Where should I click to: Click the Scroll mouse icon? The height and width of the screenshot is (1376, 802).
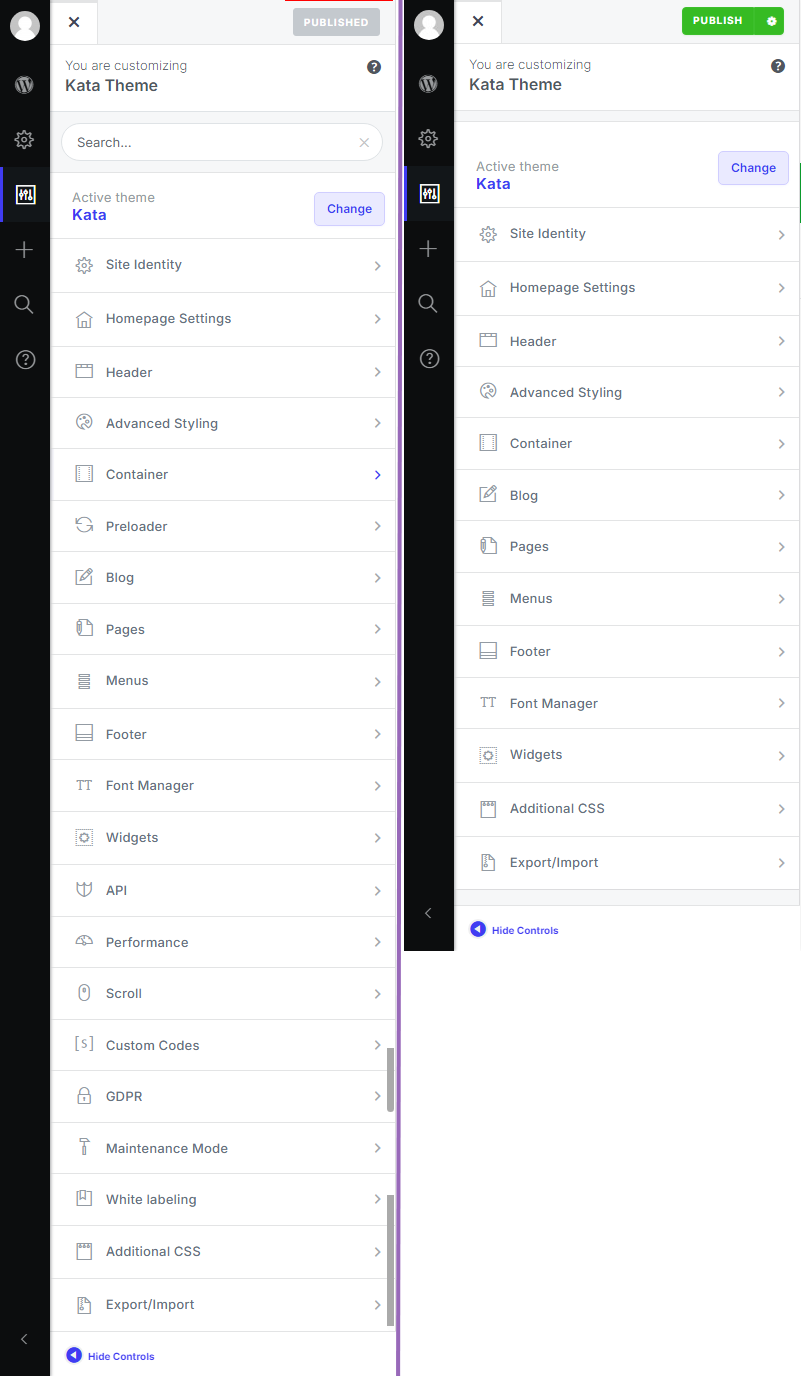click(85, 993)
